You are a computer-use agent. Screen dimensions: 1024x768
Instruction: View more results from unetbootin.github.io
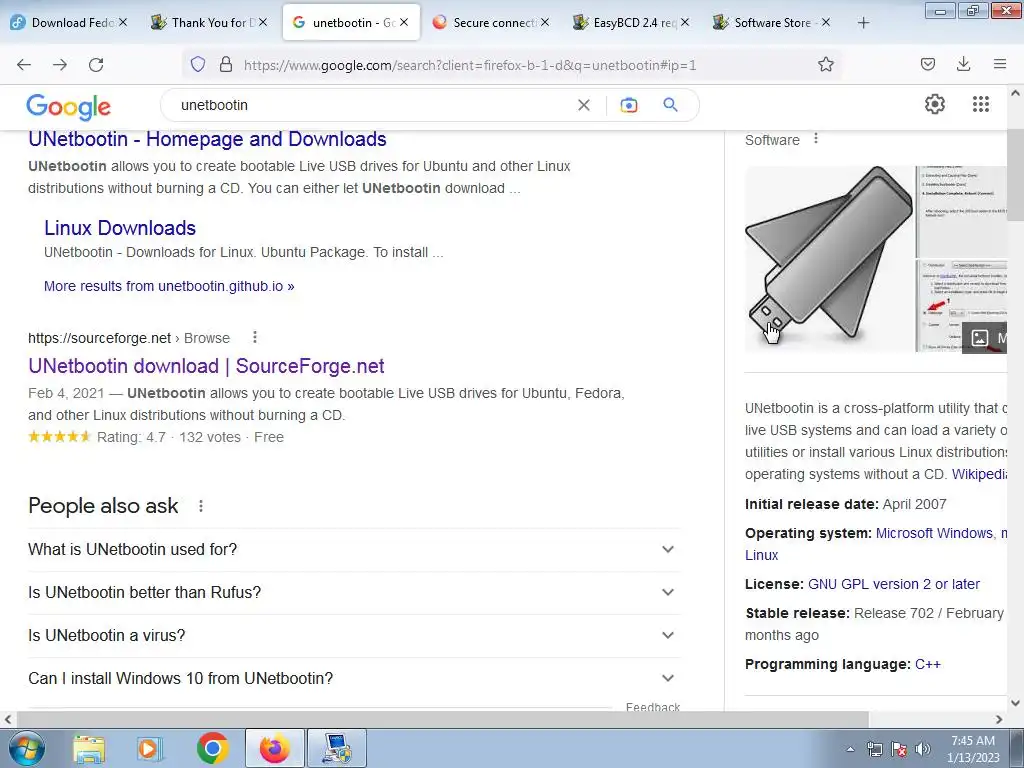pos(169,286)
